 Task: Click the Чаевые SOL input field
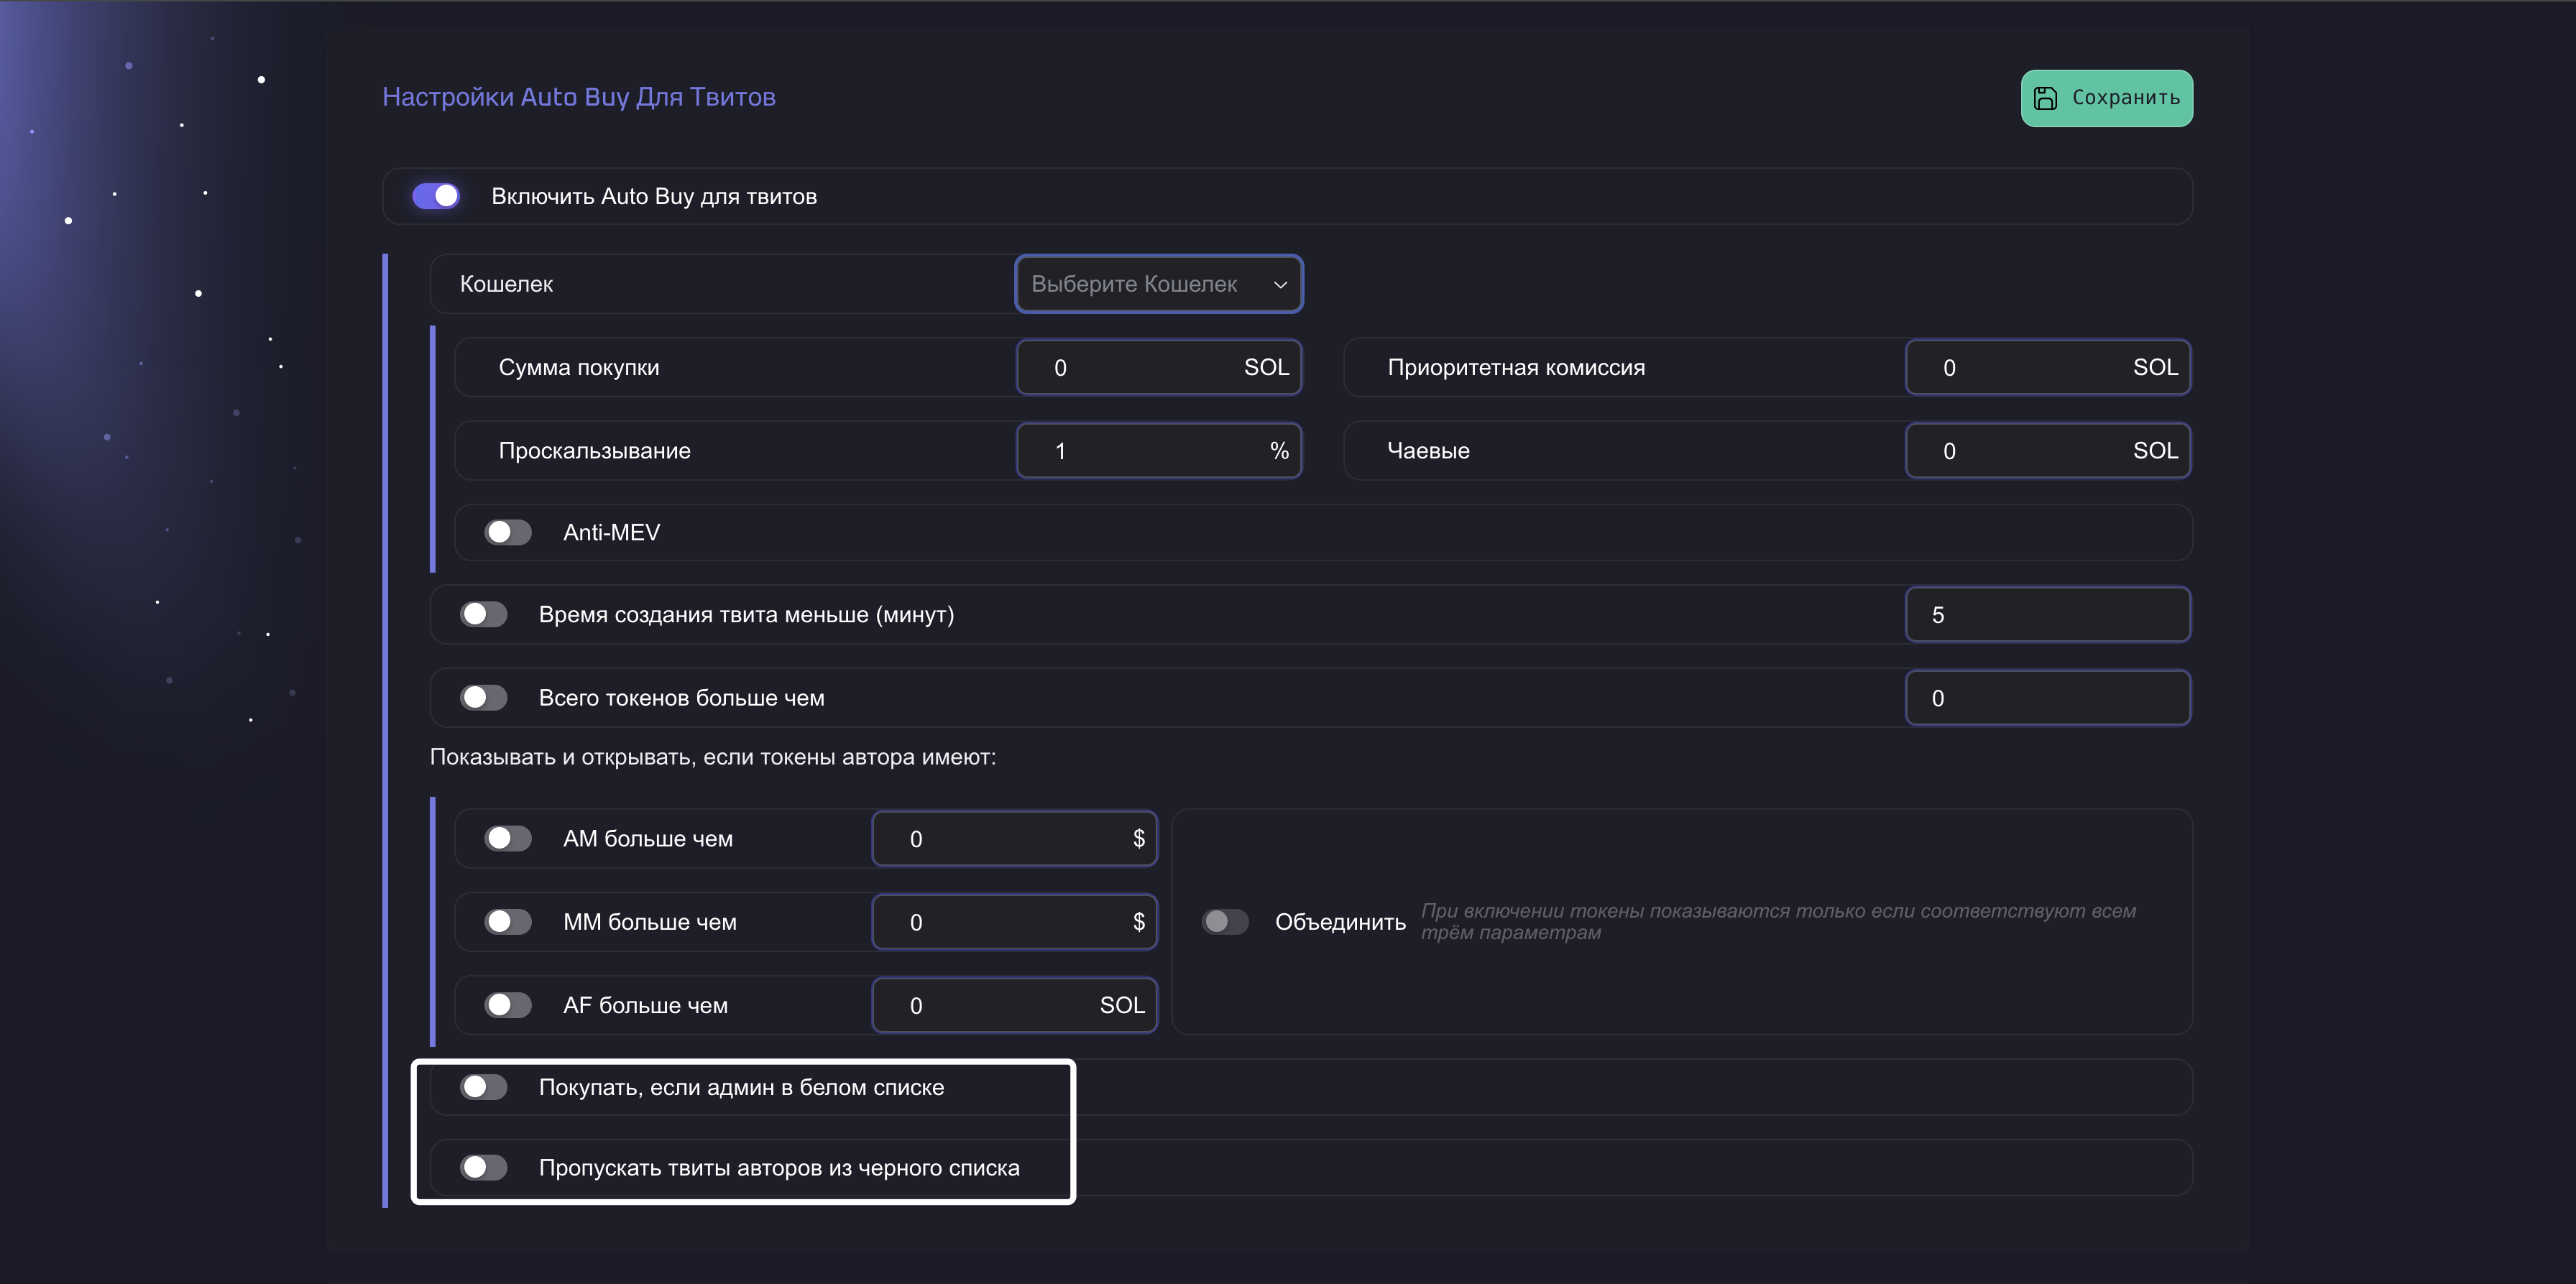[x=2030, y=451]
